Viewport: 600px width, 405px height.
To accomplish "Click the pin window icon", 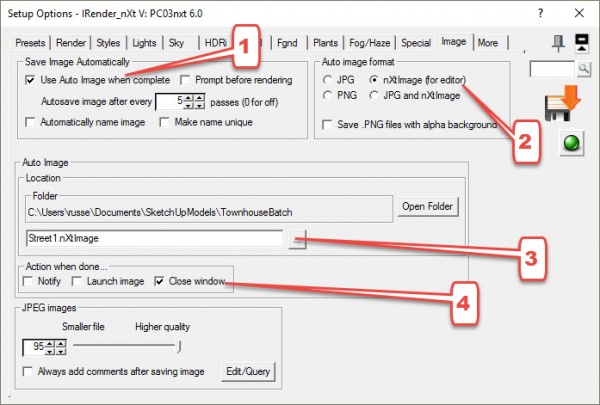I will click(x=558, y=43).
